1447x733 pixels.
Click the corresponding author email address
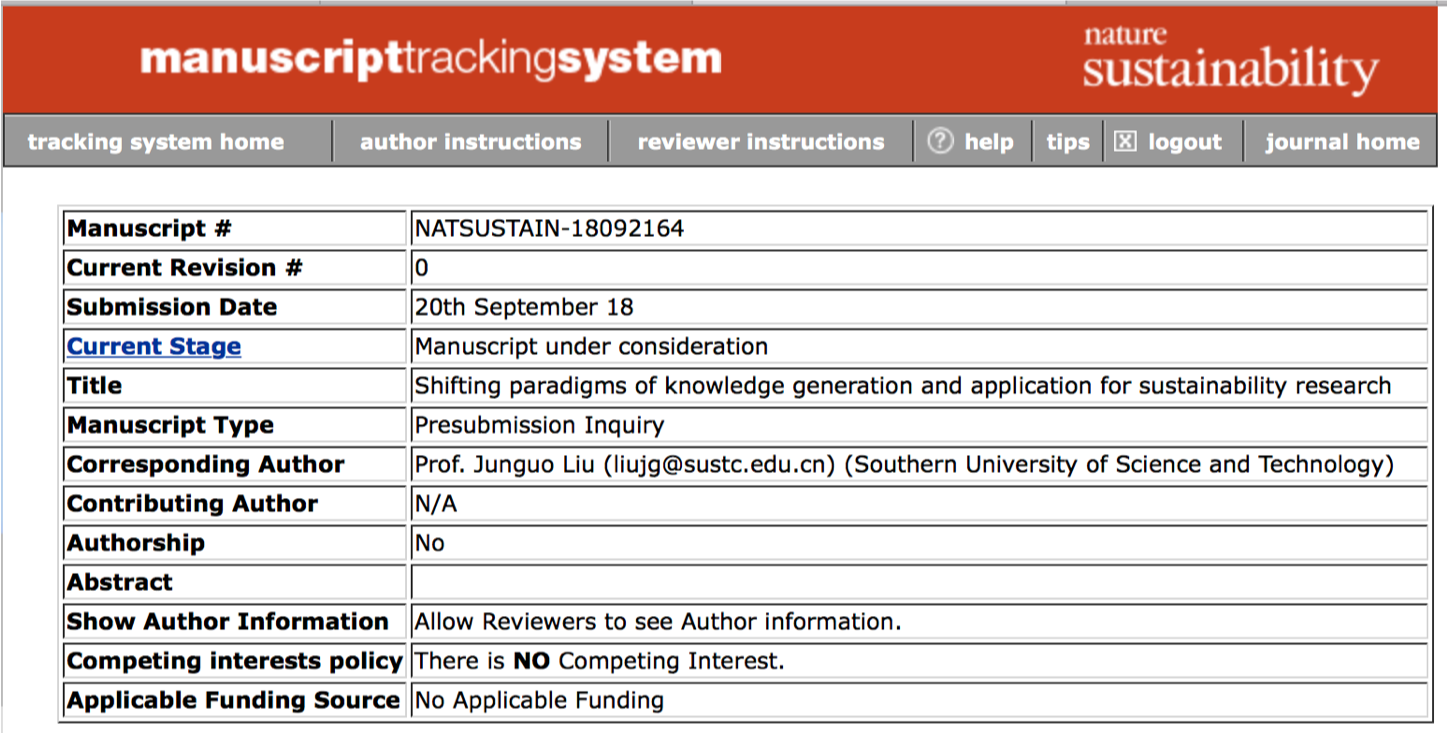721,465
